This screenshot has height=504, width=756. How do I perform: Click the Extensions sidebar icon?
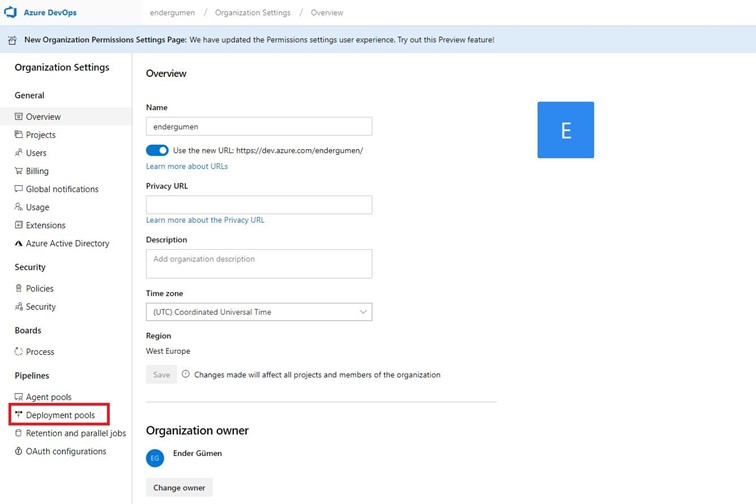[x=18, y=225]
